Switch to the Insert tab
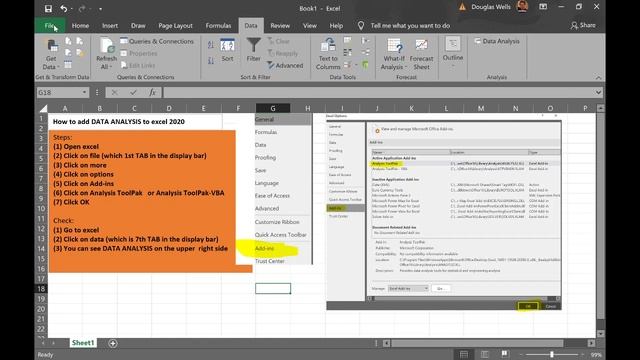Screen dimensions: 640x360 [110, 26]
